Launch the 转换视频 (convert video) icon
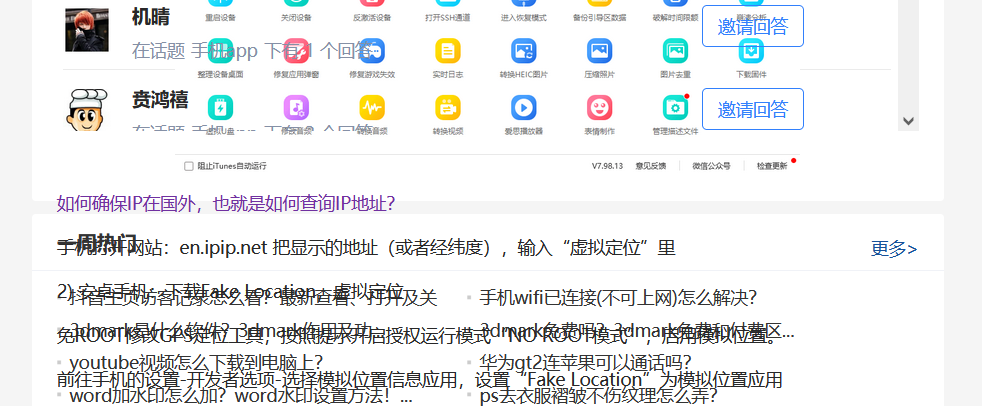Image resolution: width=982 pixels, height=406 pixels. pos(447,108)
